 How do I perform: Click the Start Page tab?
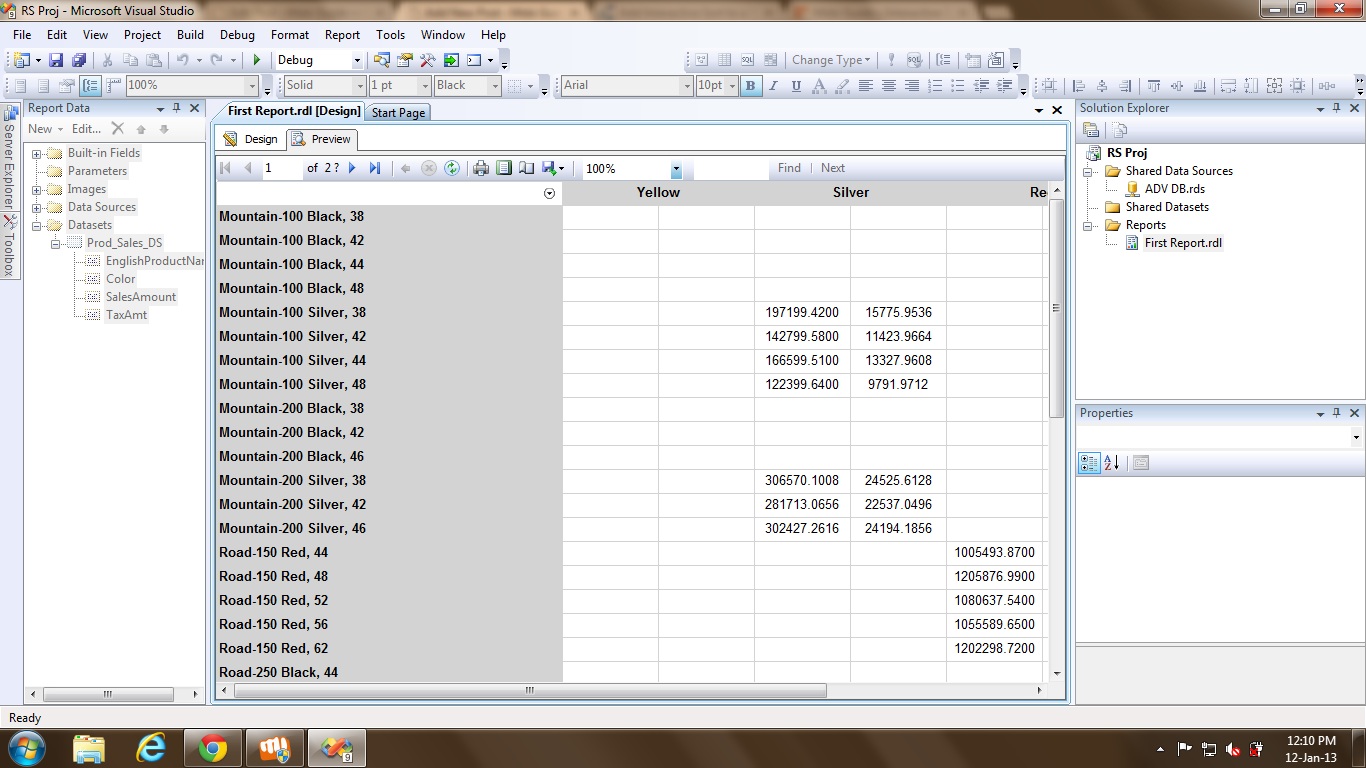[x=398, y=113]
